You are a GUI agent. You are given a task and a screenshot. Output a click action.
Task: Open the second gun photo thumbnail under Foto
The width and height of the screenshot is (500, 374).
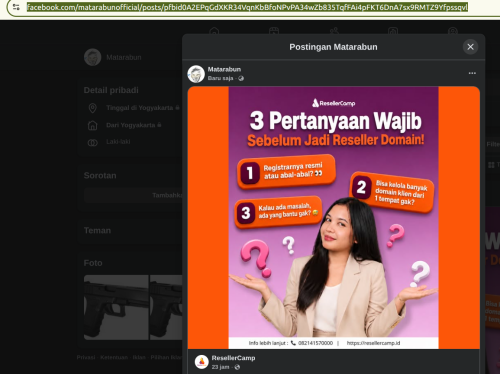click(x=166, y=307)
